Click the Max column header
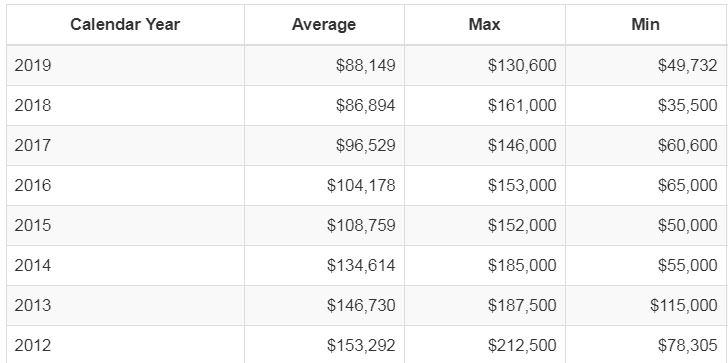The width and height of the screenshot is (728, 363). pyautogui.click(x=484, y=25)
